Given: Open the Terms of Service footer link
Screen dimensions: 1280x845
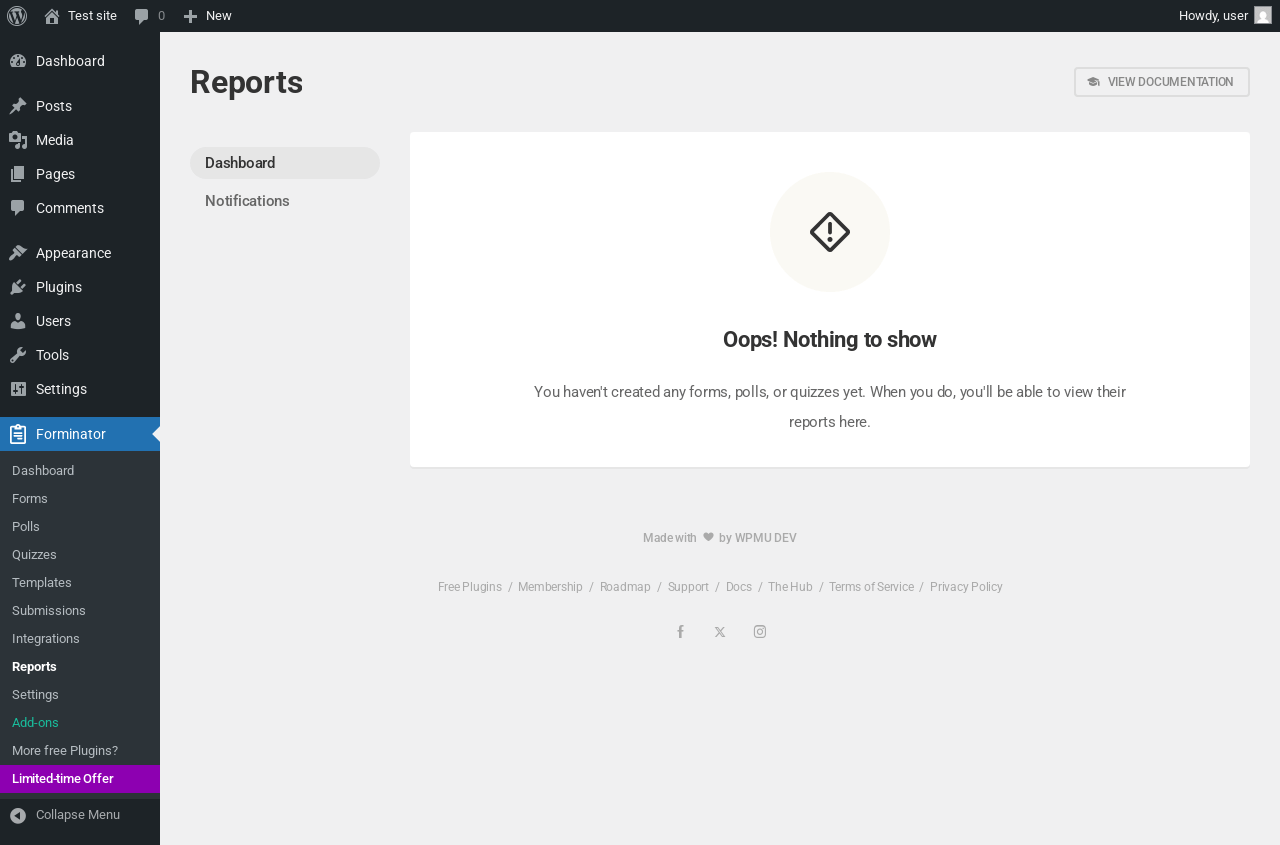Looking at the screenshot, I should [x=871, y=587].
